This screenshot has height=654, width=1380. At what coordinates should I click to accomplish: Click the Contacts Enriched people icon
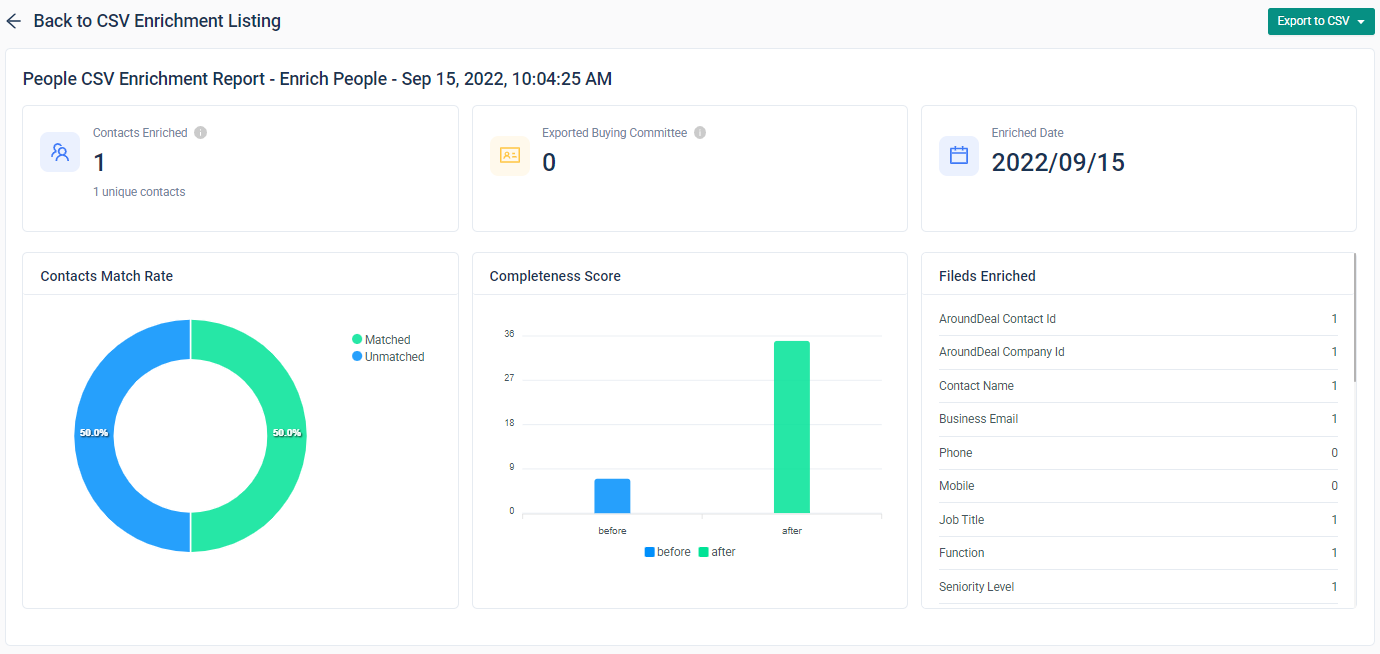point(60,153)
